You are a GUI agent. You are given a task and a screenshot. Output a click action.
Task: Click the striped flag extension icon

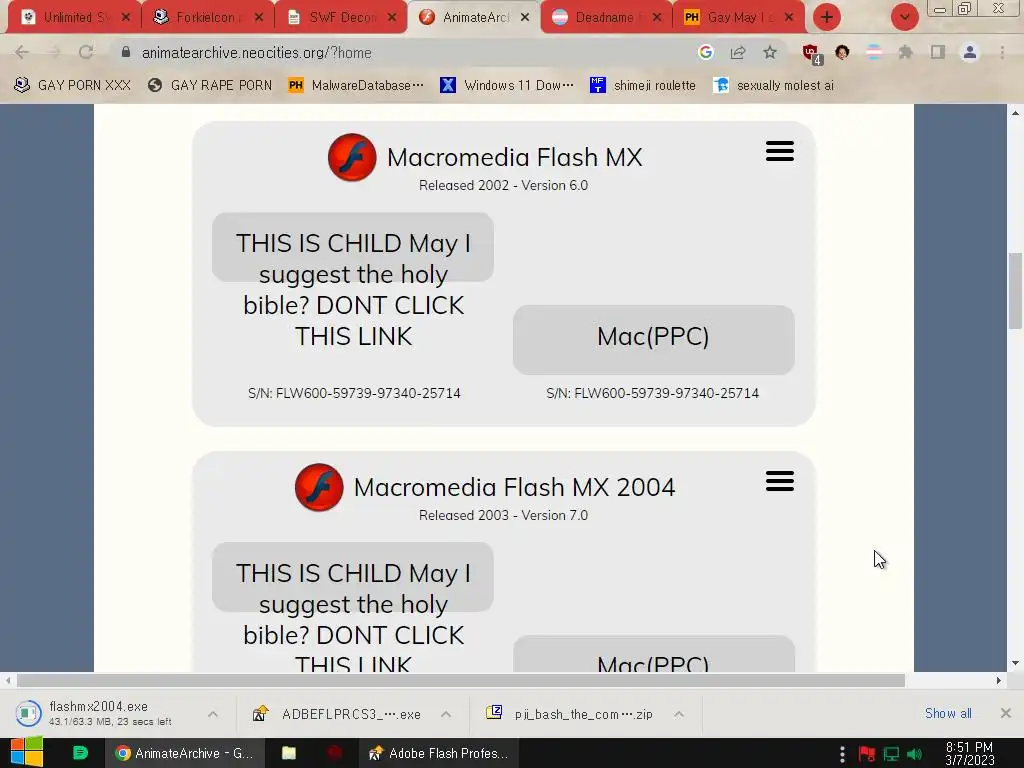873,52
